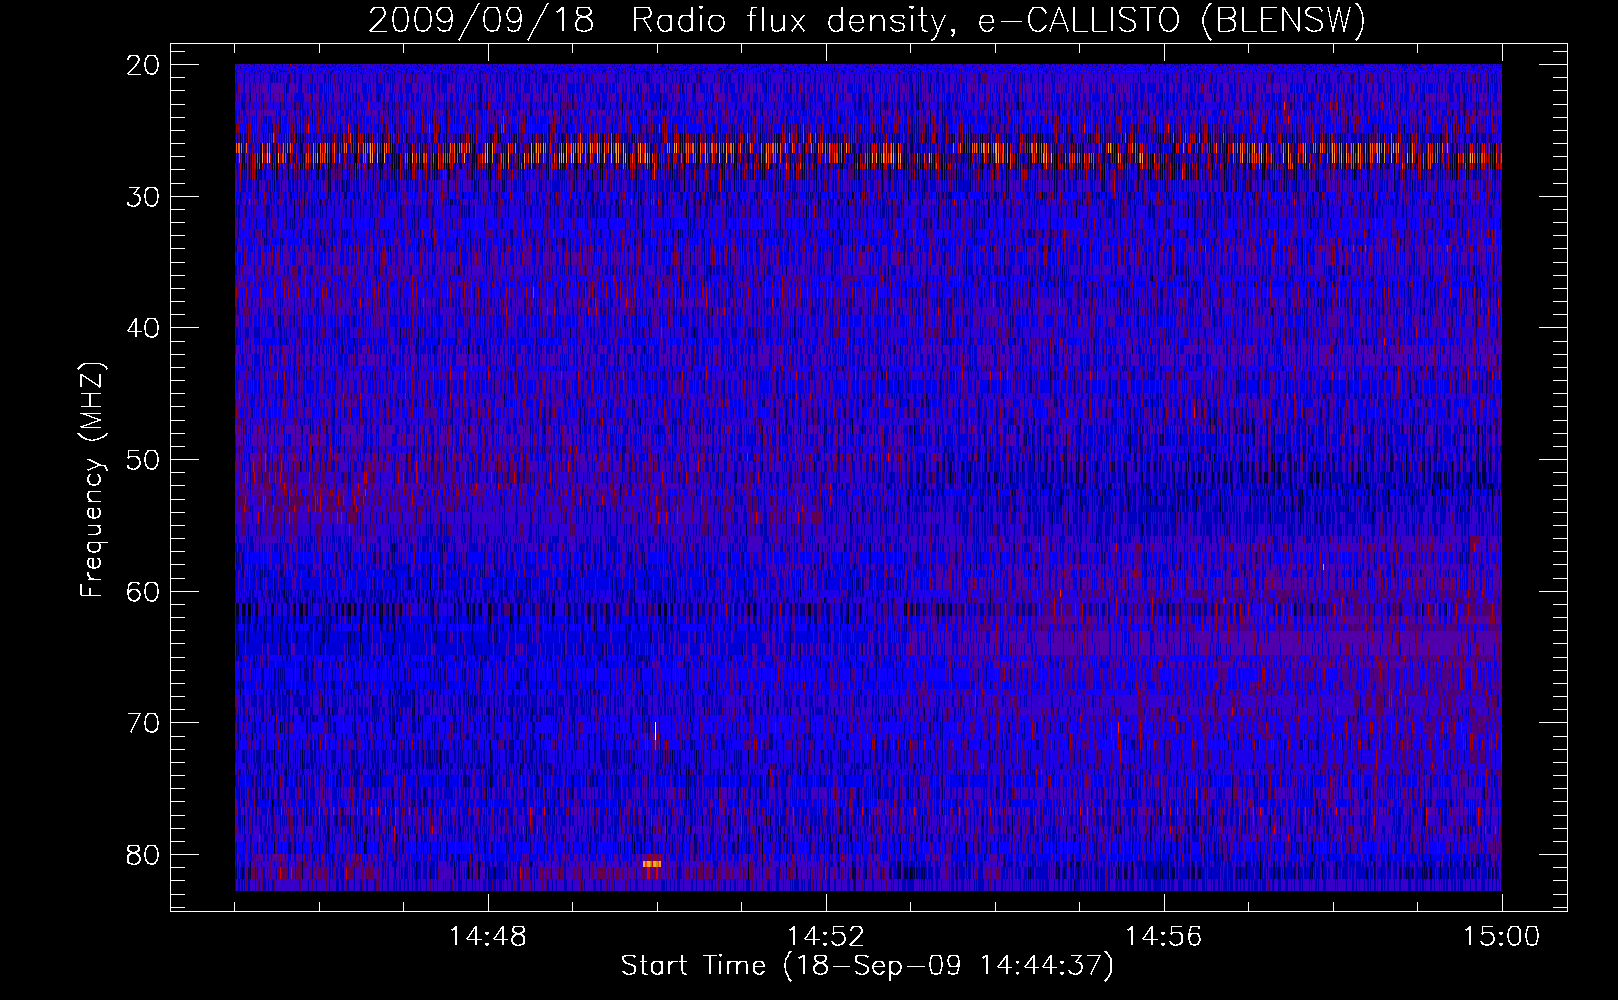Viewport: 1618px width, 1000px height.
Task: Click the 60 MHz frequency tick label
Action: (145, 591)
